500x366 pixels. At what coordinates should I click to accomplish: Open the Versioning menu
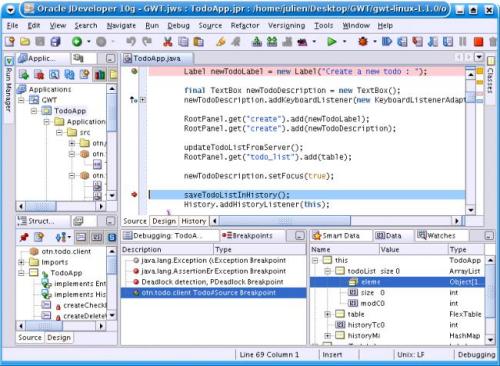[286, 26]
